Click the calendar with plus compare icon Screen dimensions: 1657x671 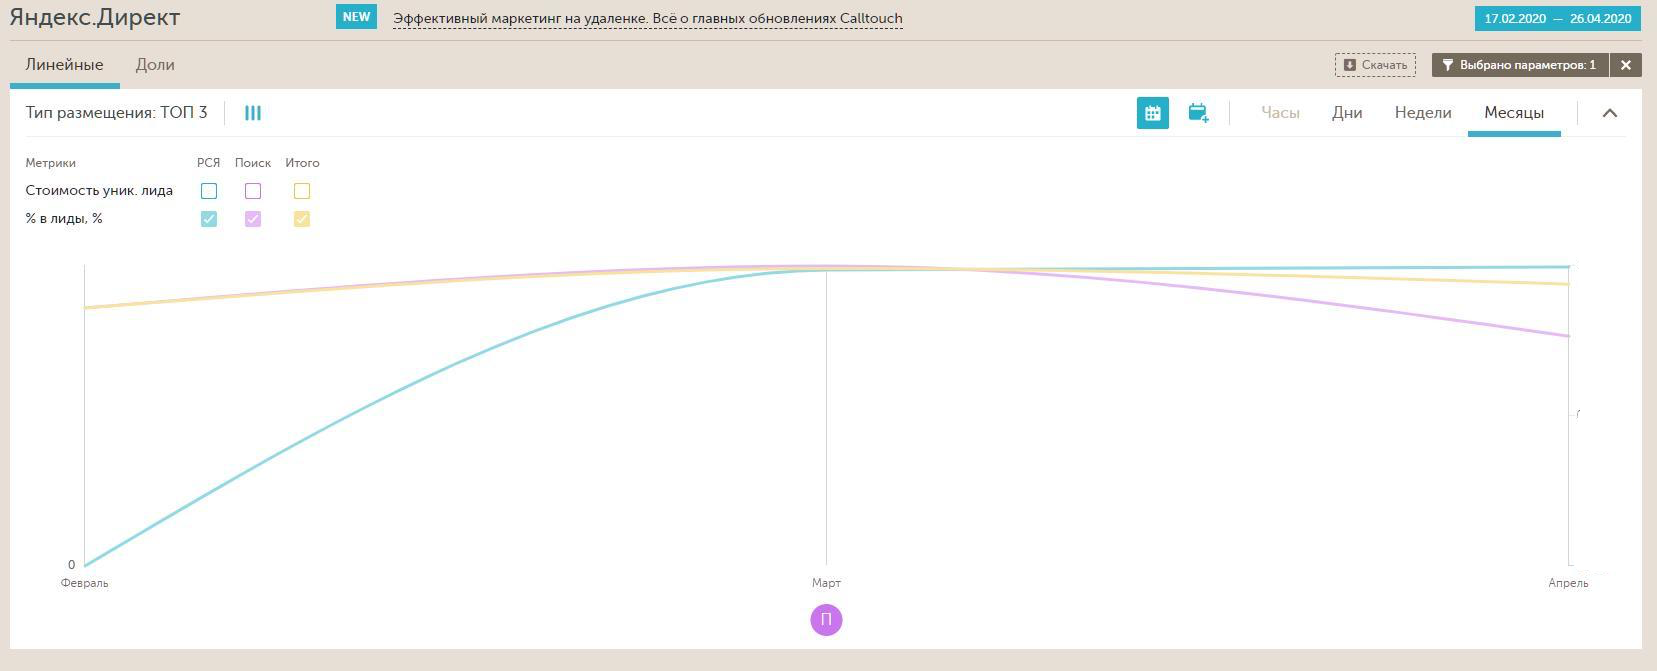(1198, 113)
